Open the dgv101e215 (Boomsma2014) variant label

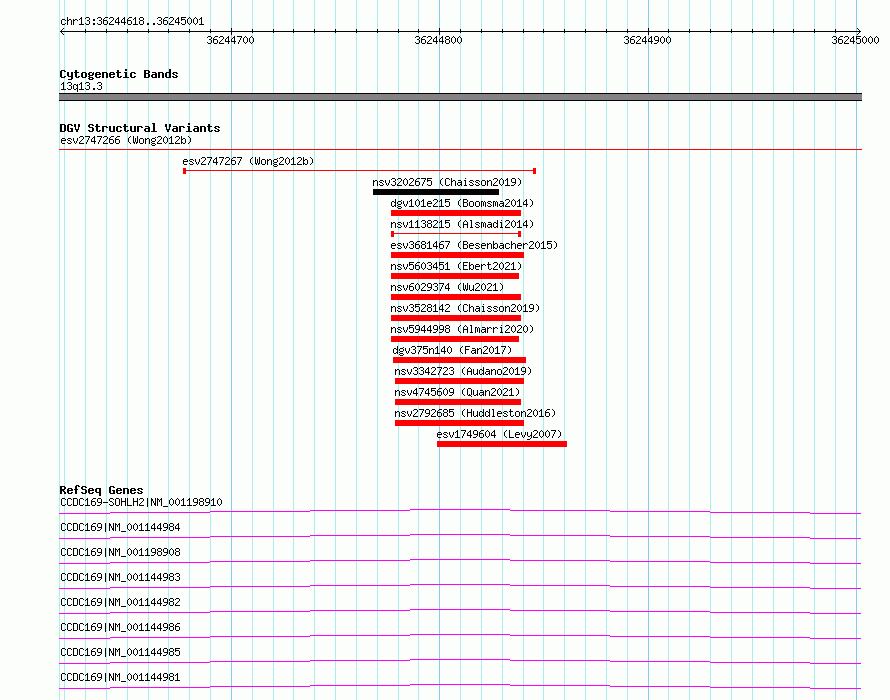pyautogui.click(x=462, y=203)
